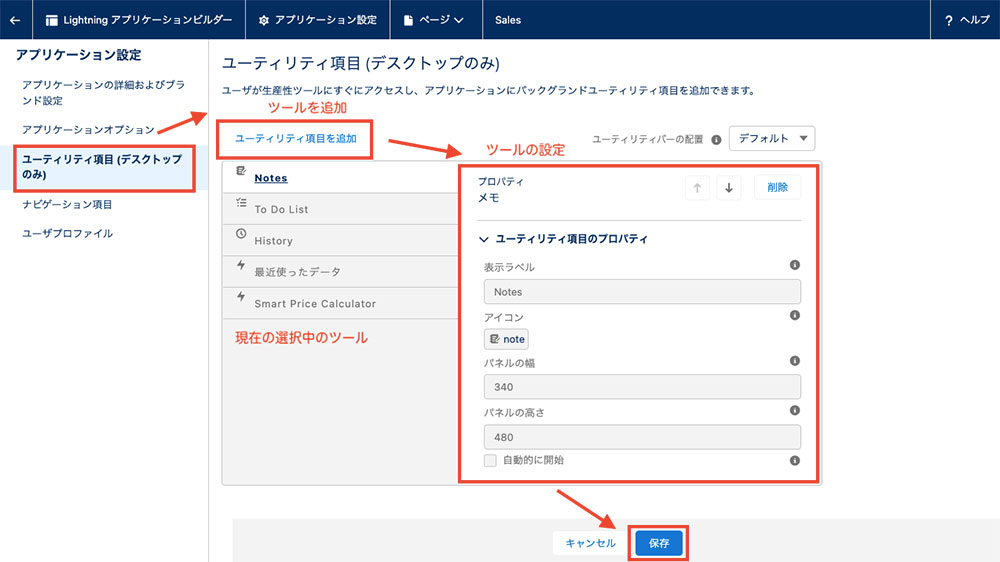
Task: Click the note icon selector pill
Action: (506, 339)
